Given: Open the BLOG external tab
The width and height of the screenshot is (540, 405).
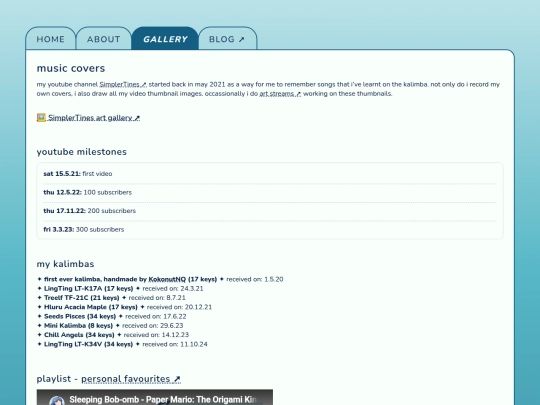Looking at the screenshot, I should click(x=227, y=39).
